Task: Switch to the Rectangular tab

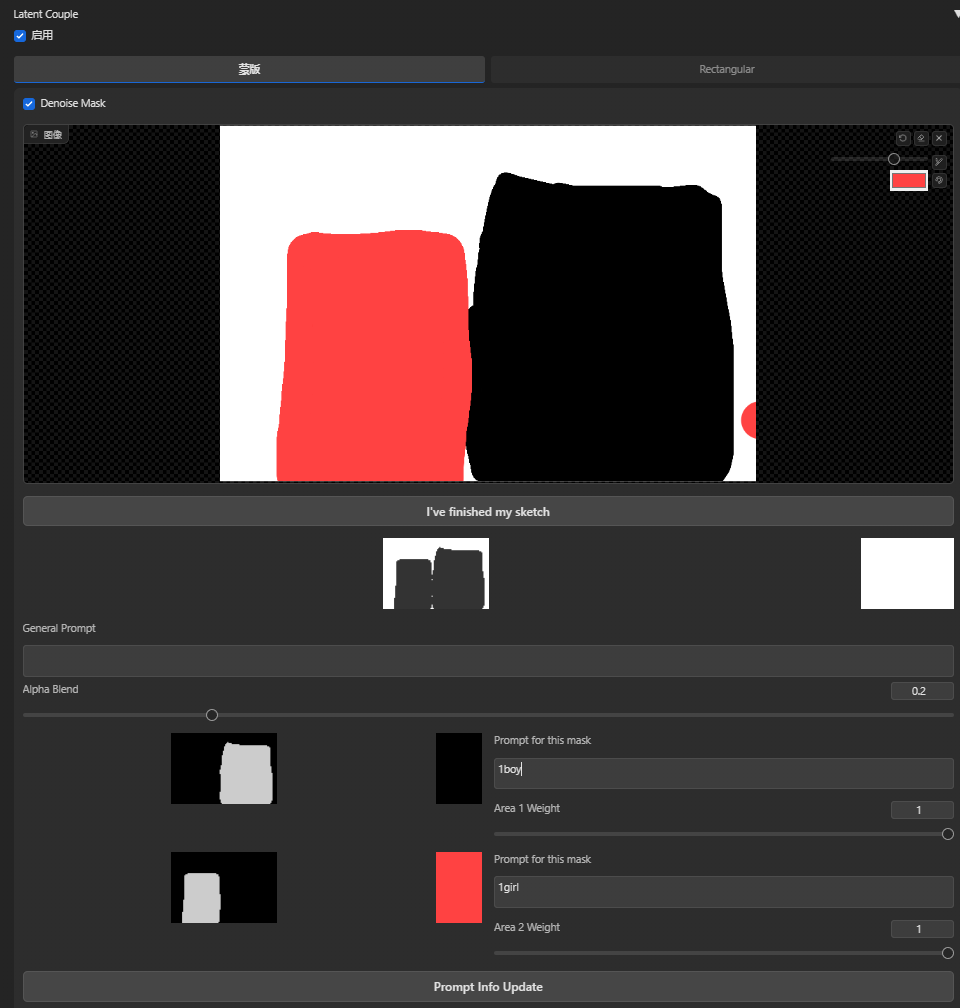Action: 726,69
